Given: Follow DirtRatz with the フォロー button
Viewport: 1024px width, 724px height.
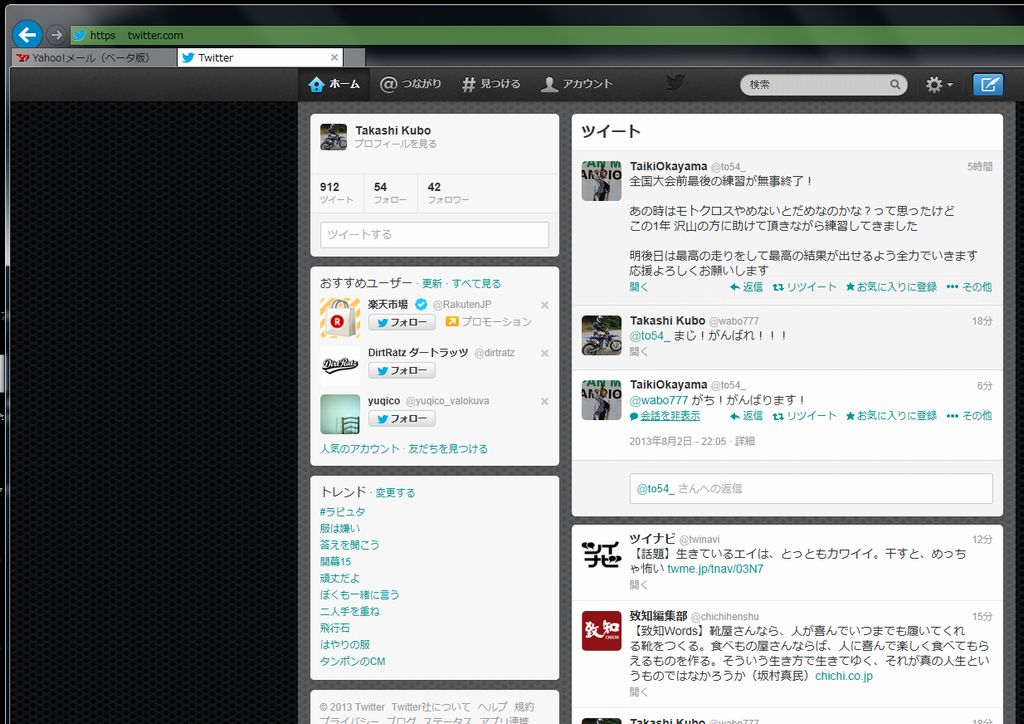Looking at the screenshot, I should [402, 371].
